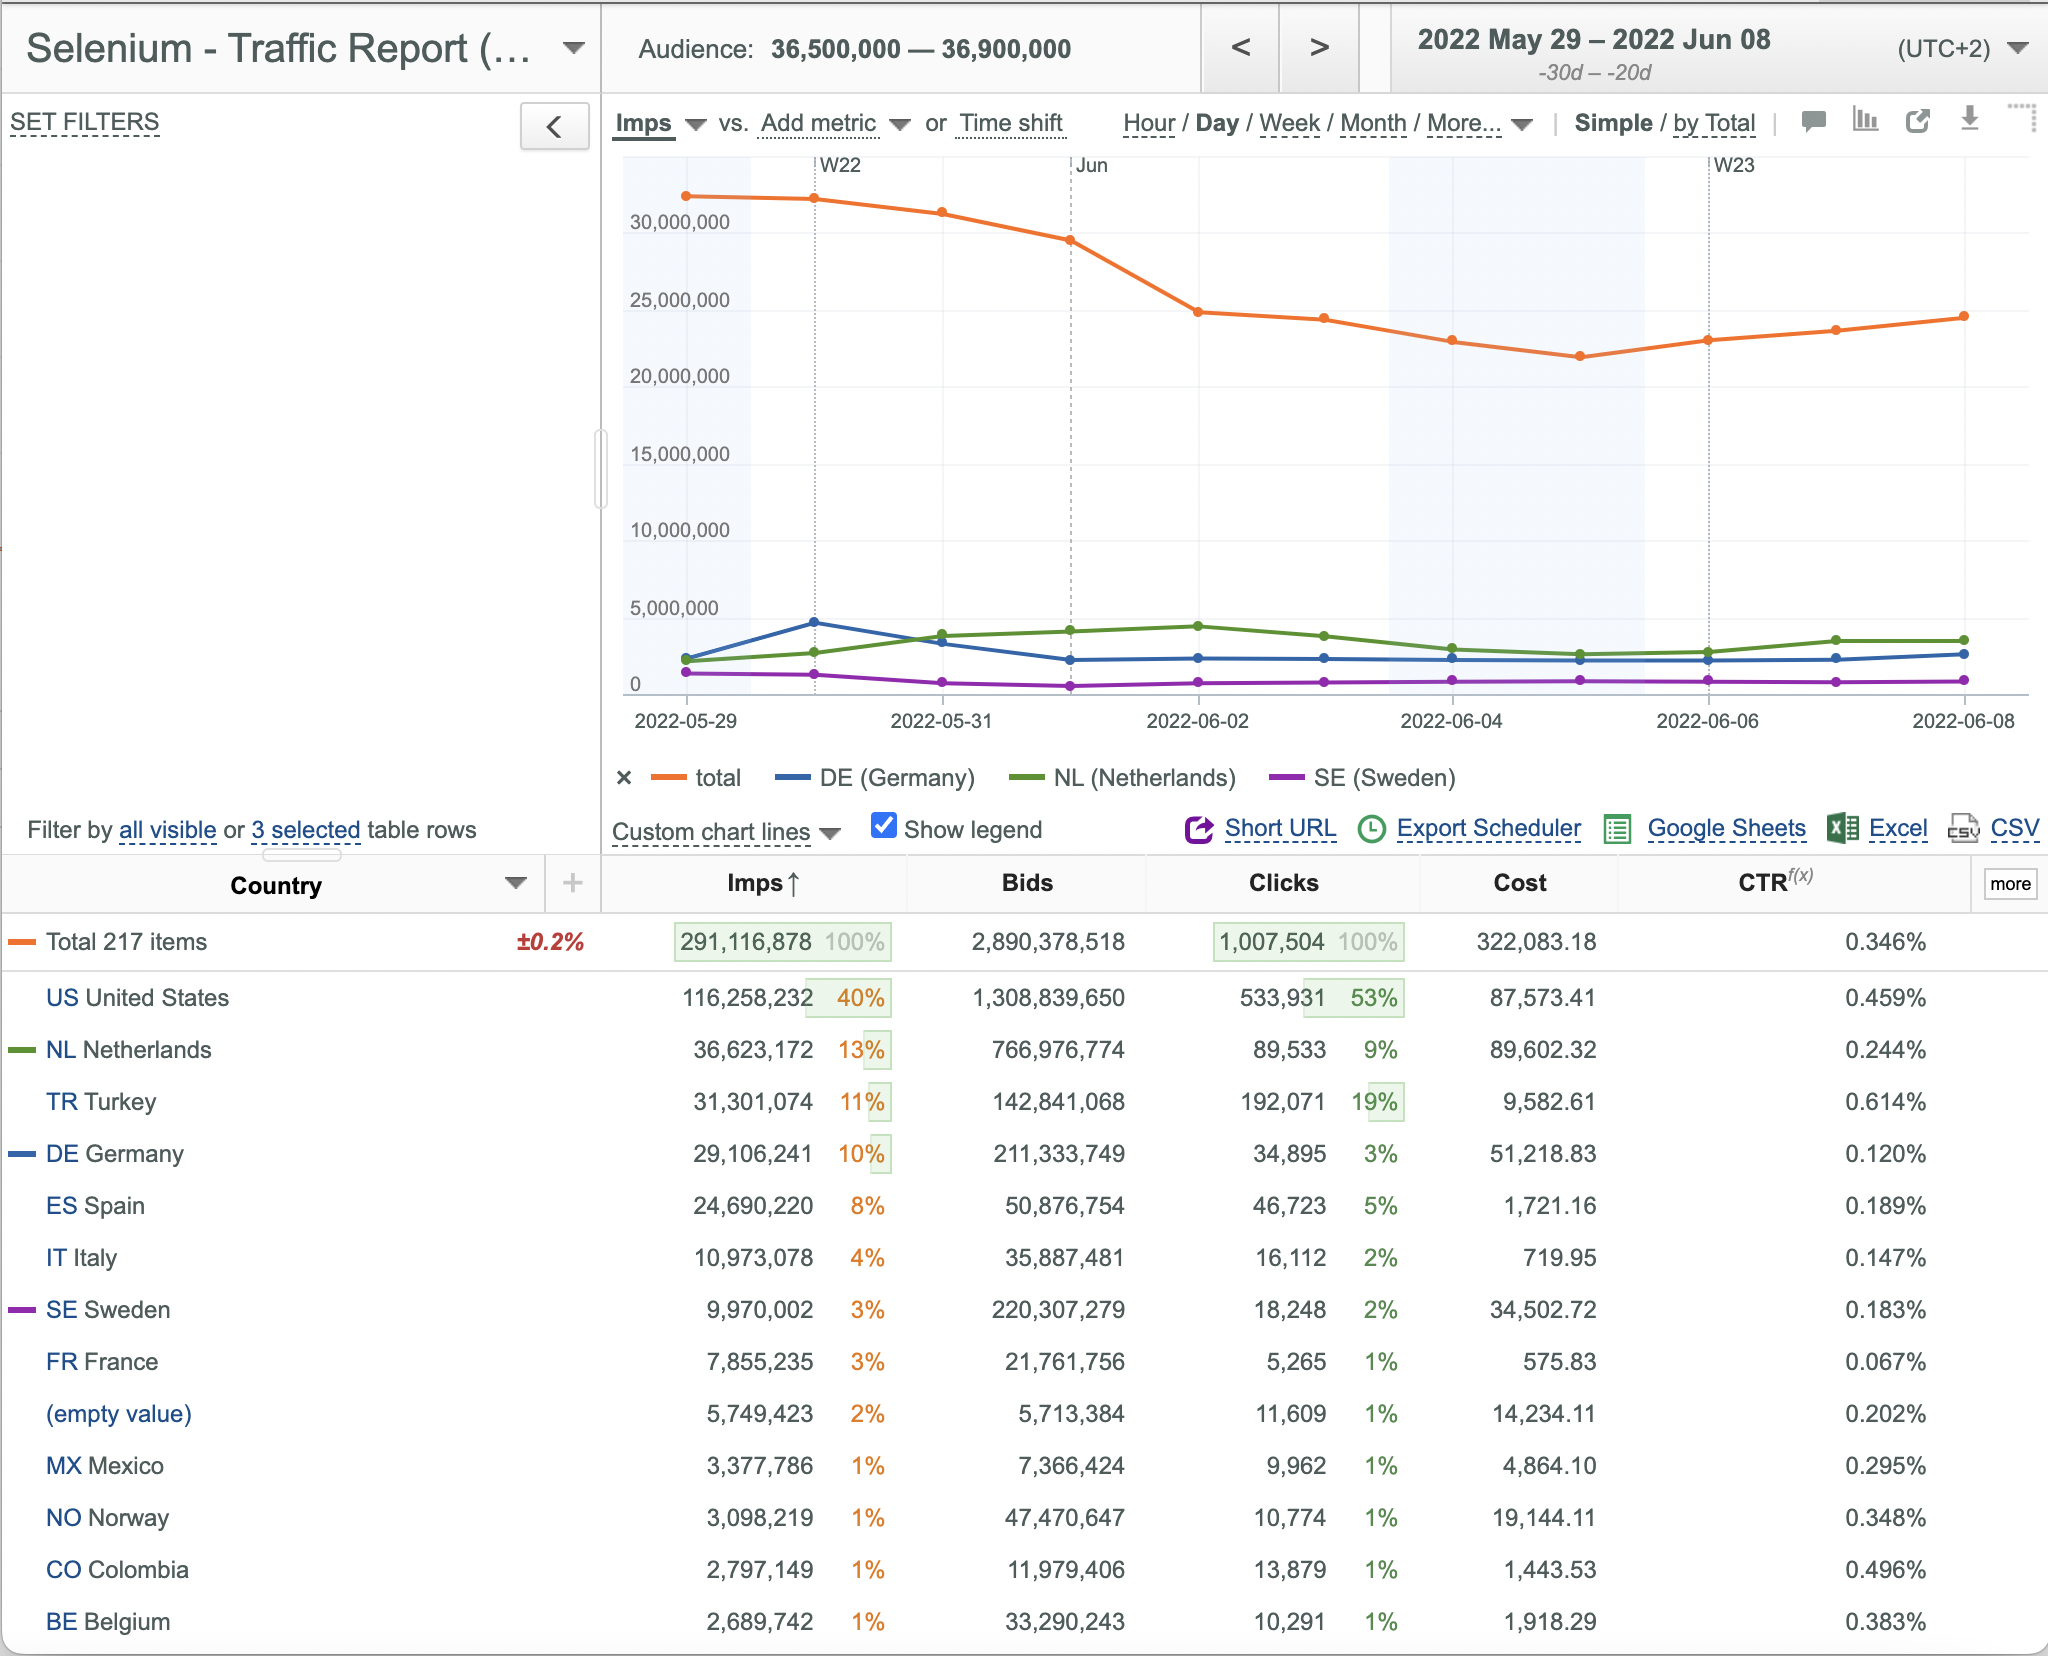The height and width of the screenshot is (1656, 2048).
Task: Select the by Total chart mode
Action: 1714,123
